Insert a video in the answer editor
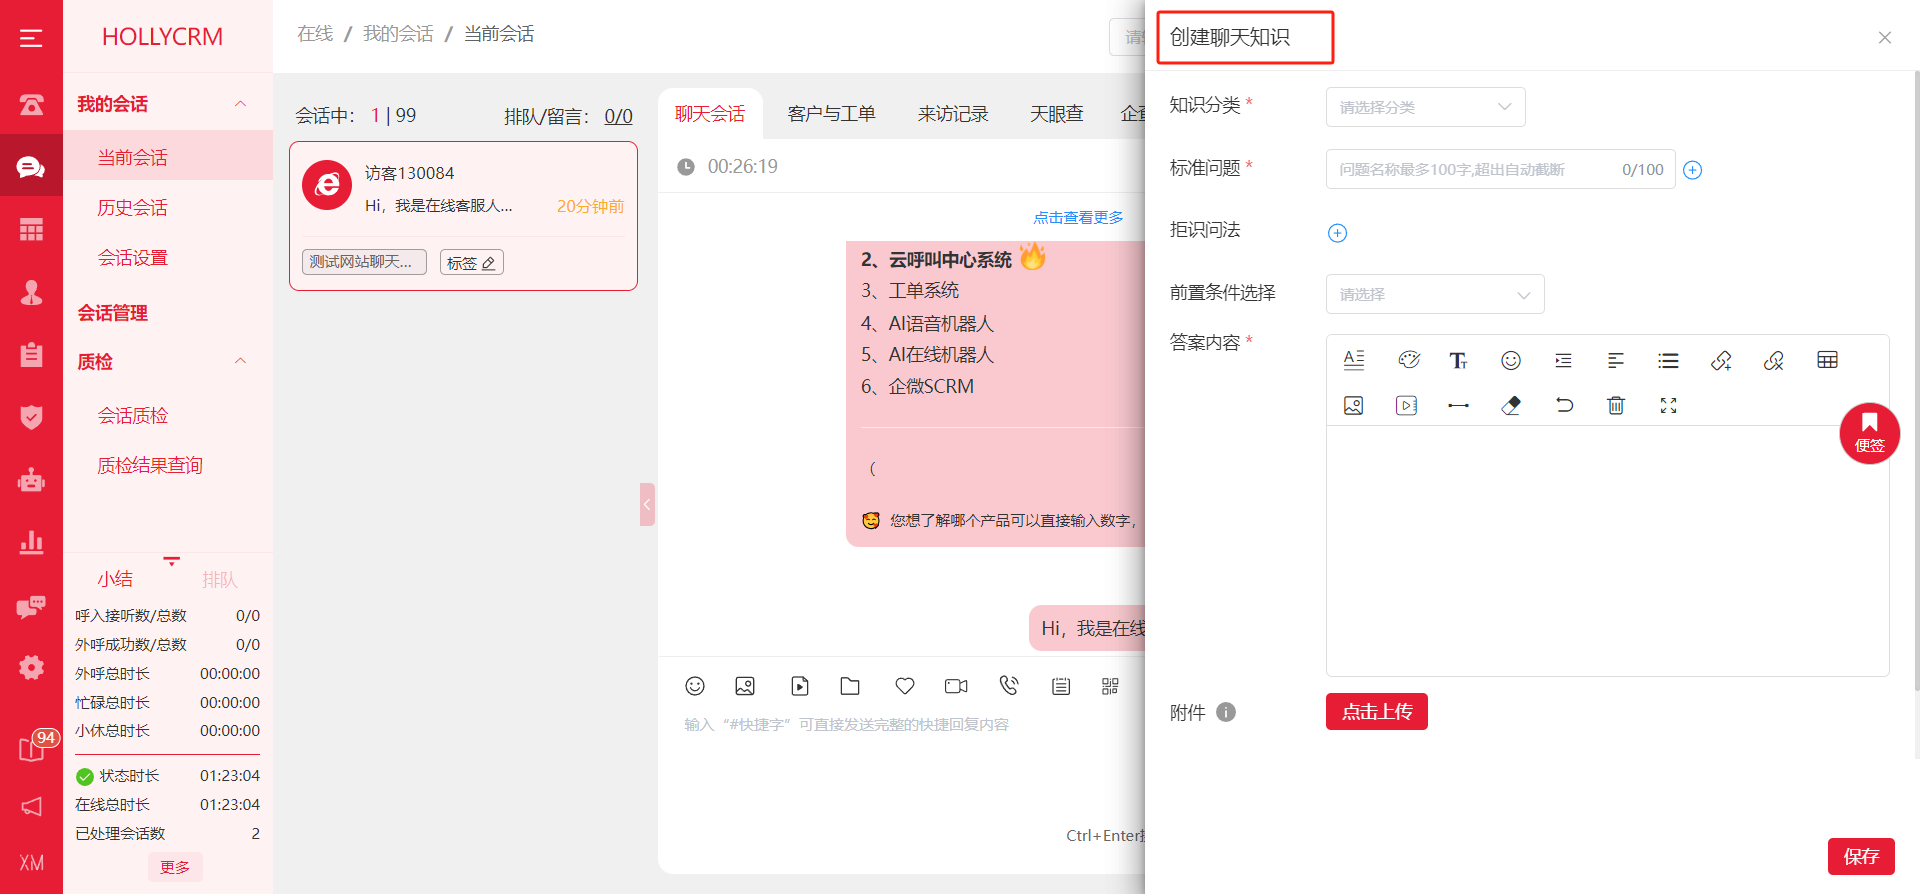 pos(1406,405)
